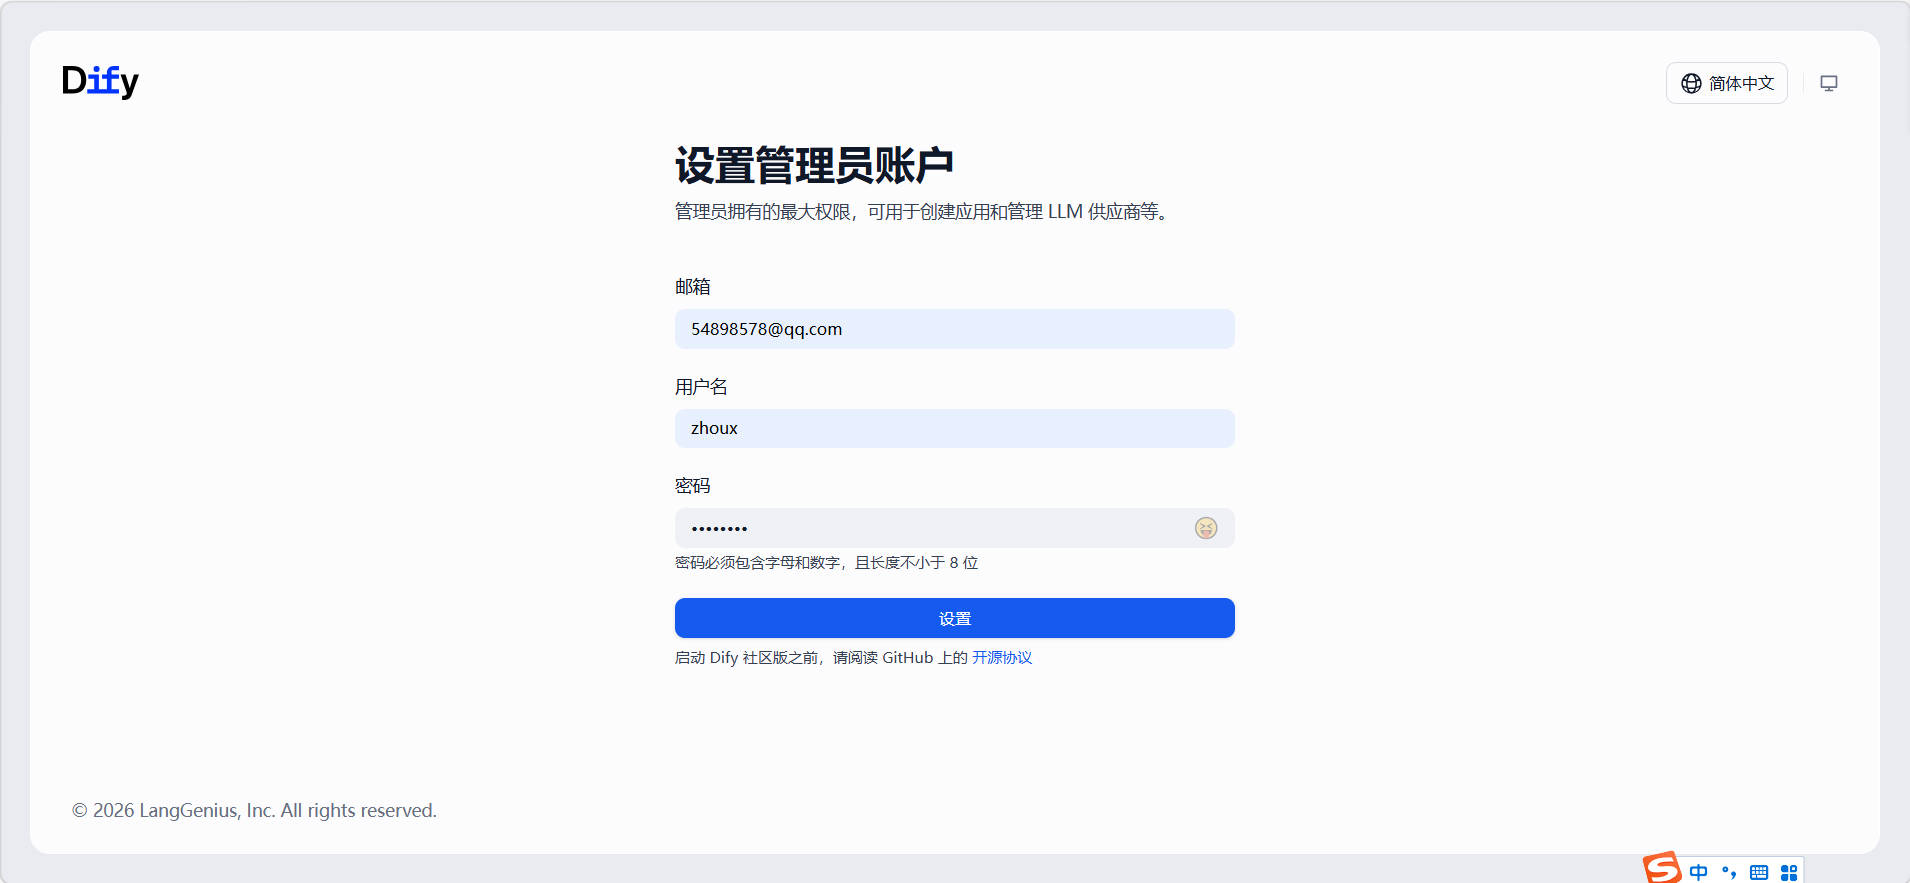Click the LangGenius copyright footer text
Image resolution: width=1910 pixels, height=883 pixels.
254,810
